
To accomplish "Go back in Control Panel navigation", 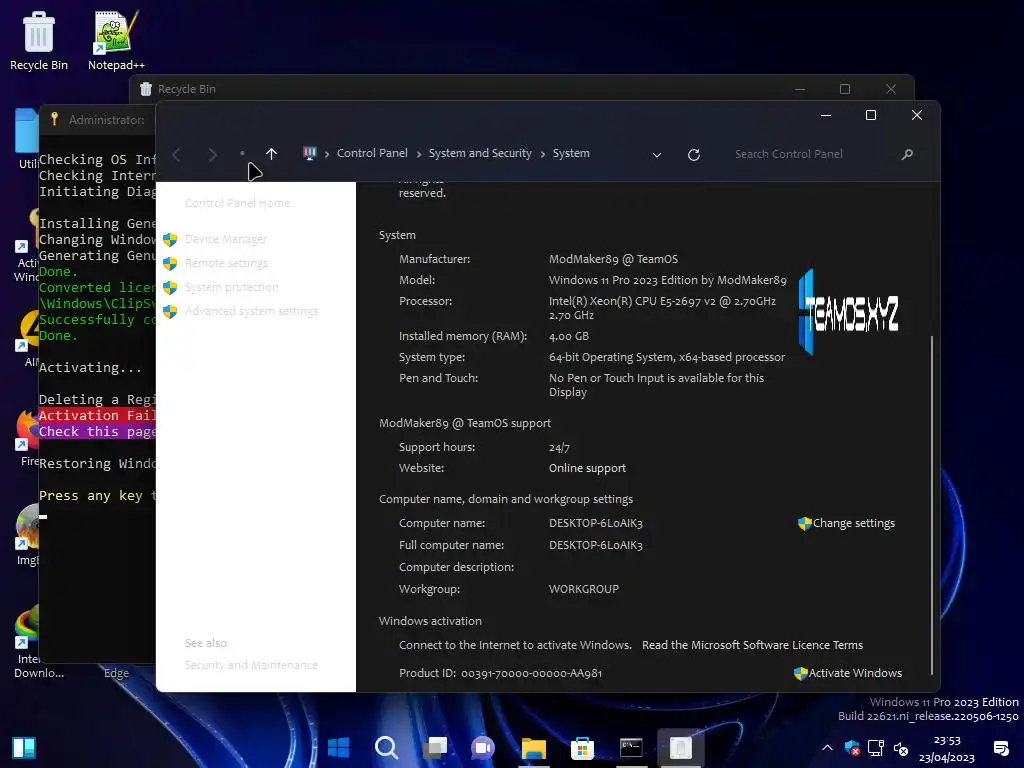I will click(x=176, y=155).
